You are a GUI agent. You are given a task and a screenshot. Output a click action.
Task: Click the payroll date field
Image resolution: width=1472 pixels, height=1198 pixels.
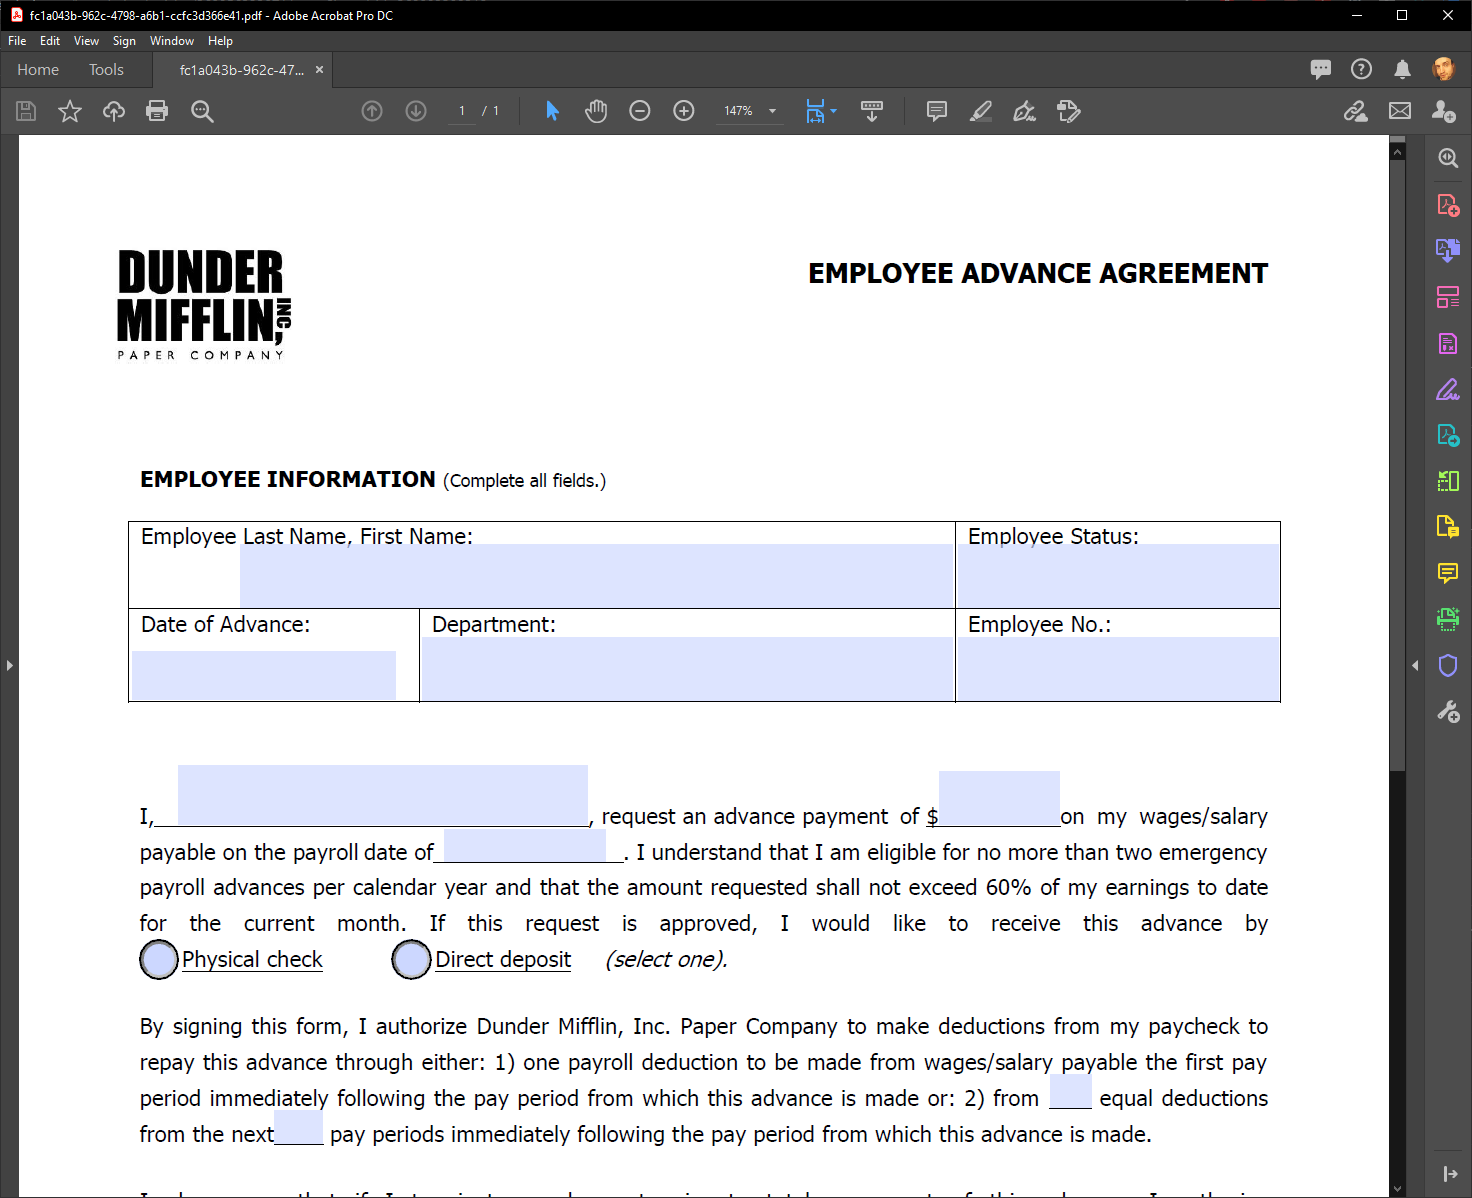[x=525, y=846]
